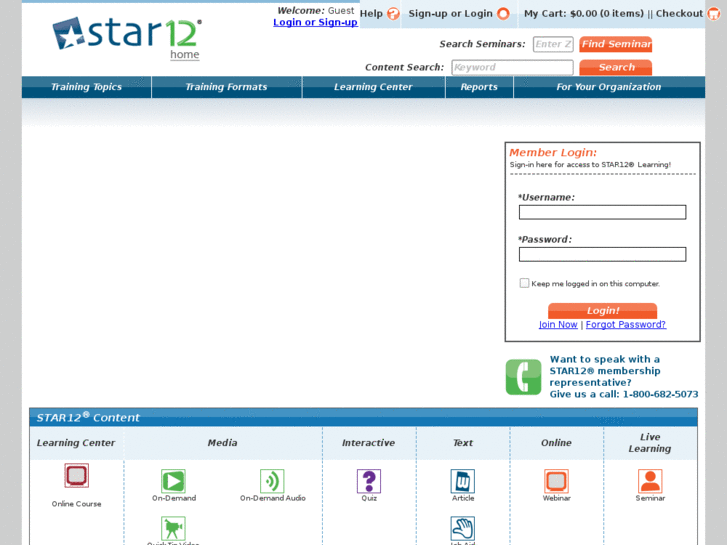Click the Online Course label
Viewport: 727px width, 545px height.
click(77, 504)
